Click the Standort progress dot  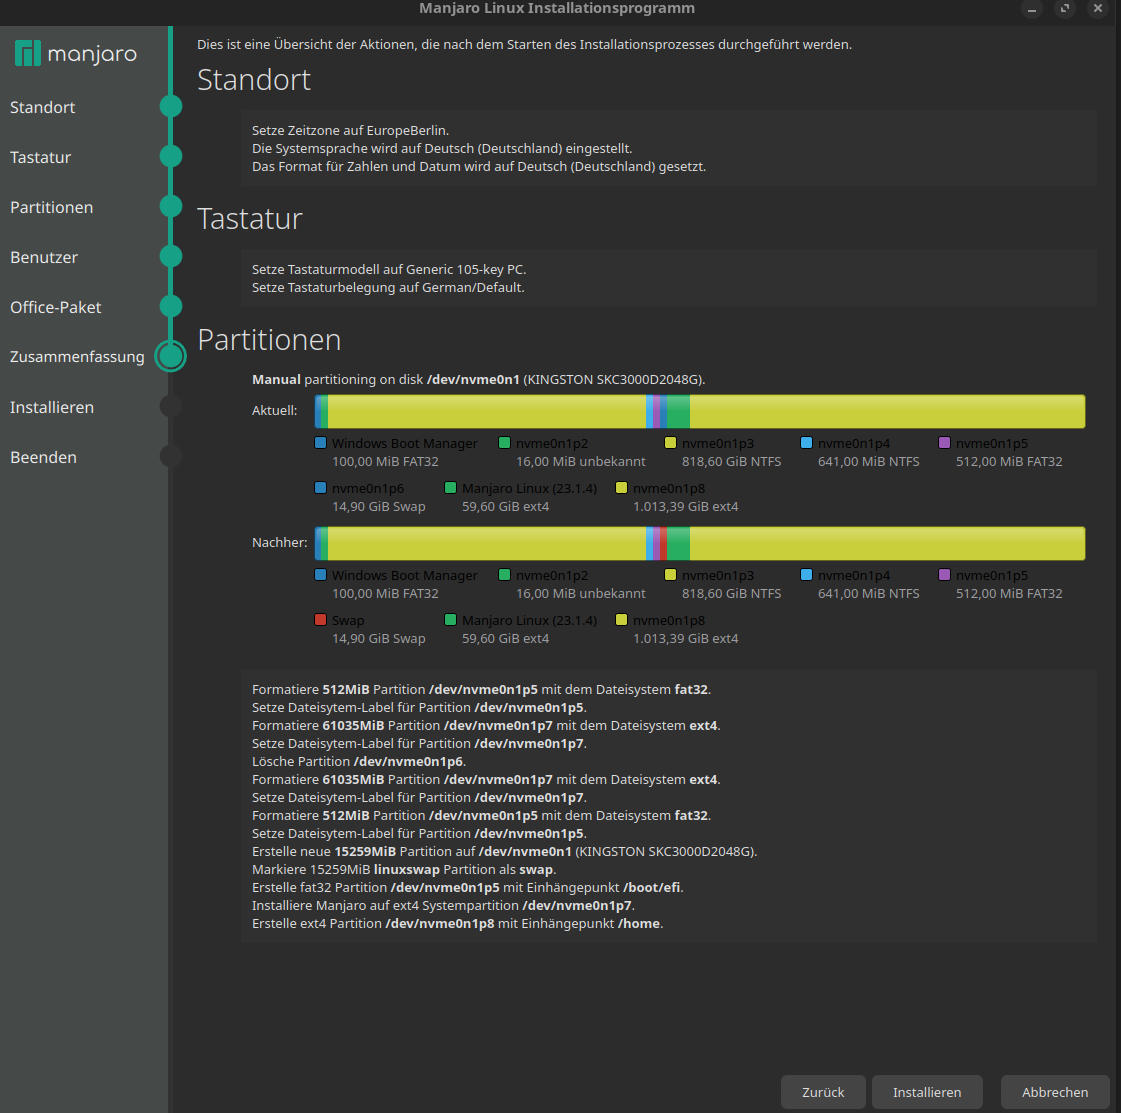pos(171,106)
